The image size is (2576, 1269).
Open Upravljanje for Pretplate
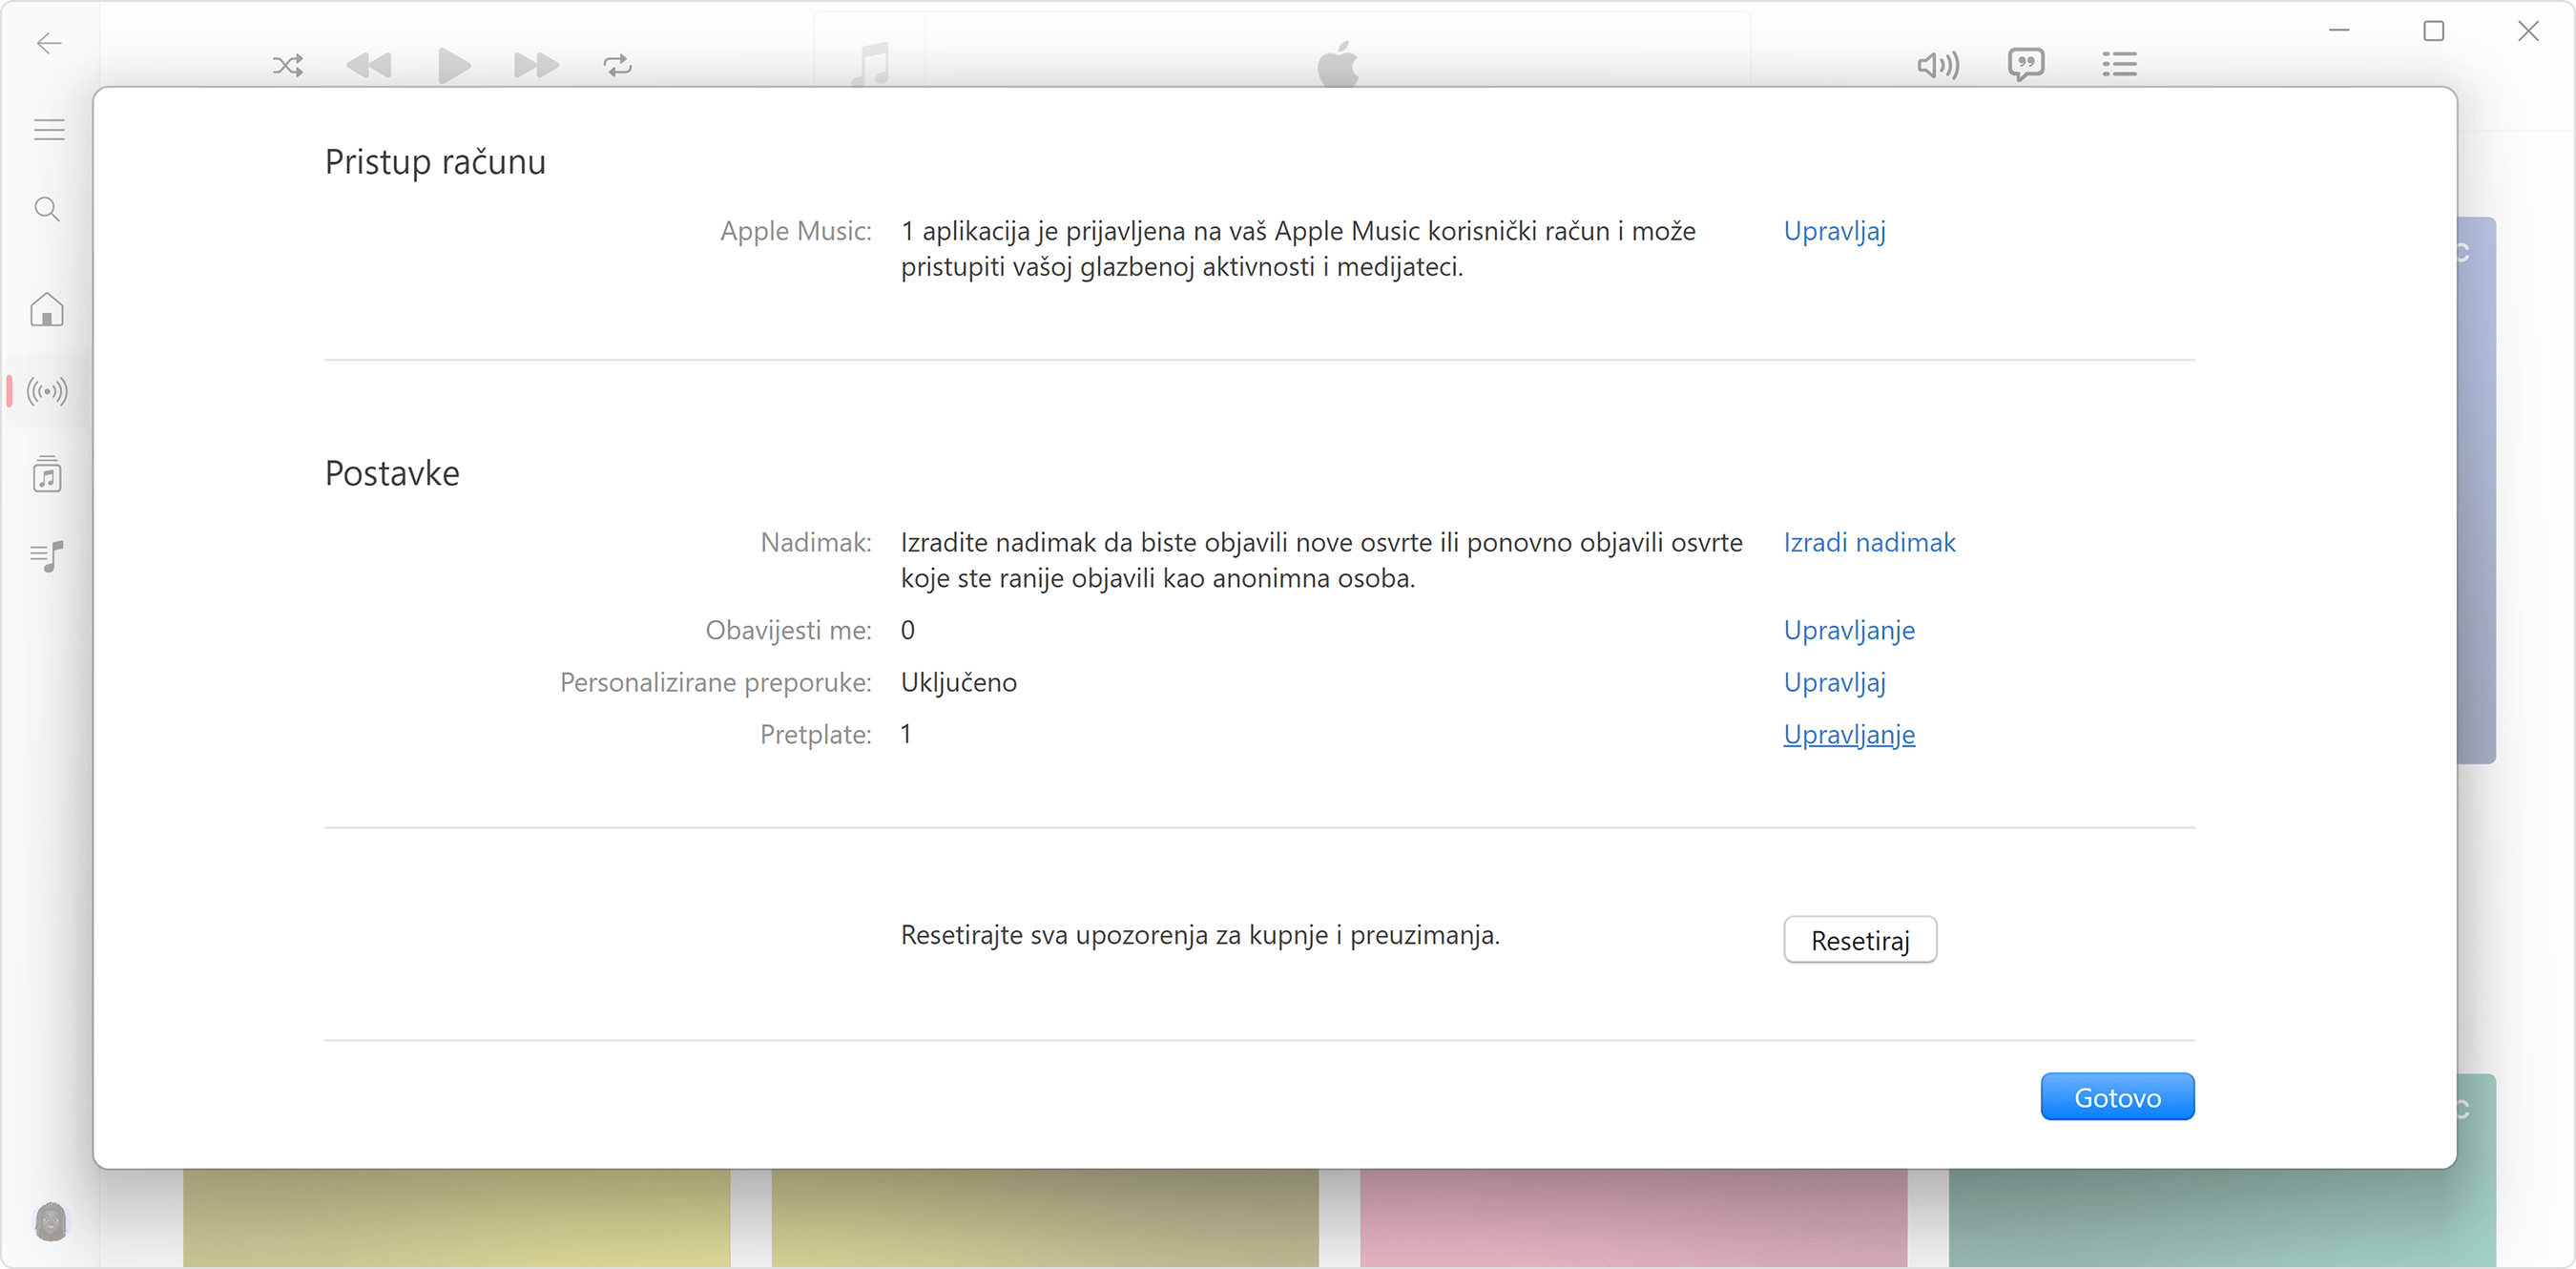[1848, 735]
